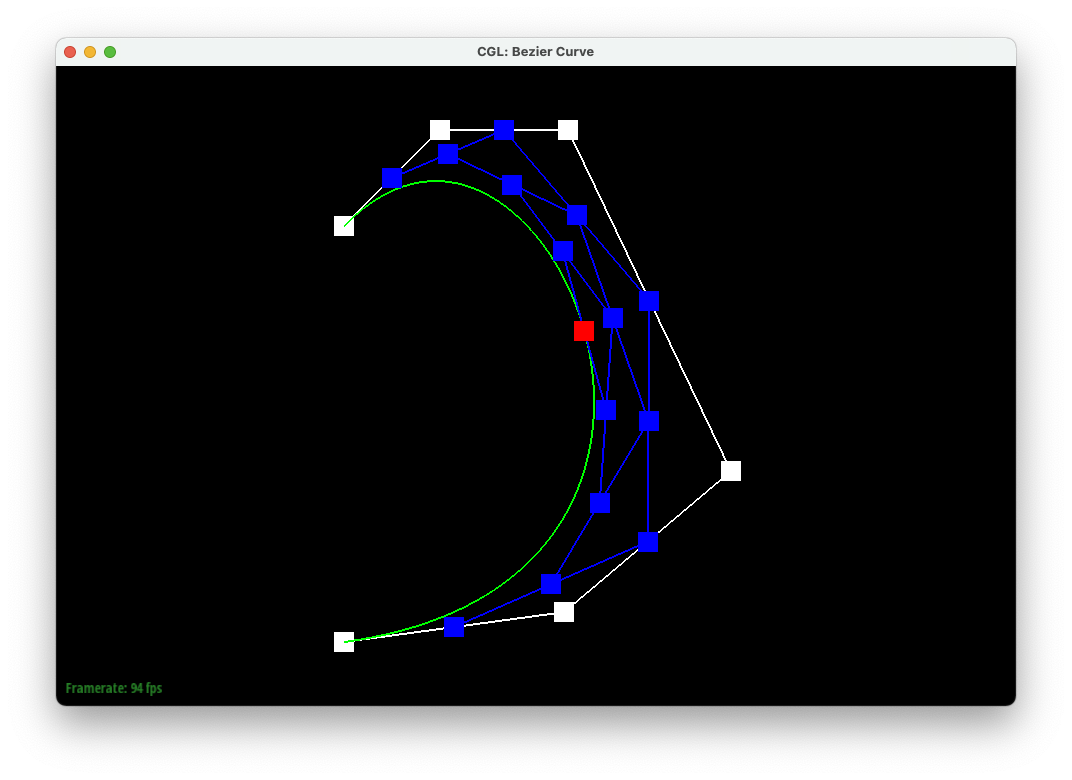Viewport: 1072px width, 780px height.
Task: Click the blue point on the upper-left diagonal white edge
Action: (x=392, y=178)
